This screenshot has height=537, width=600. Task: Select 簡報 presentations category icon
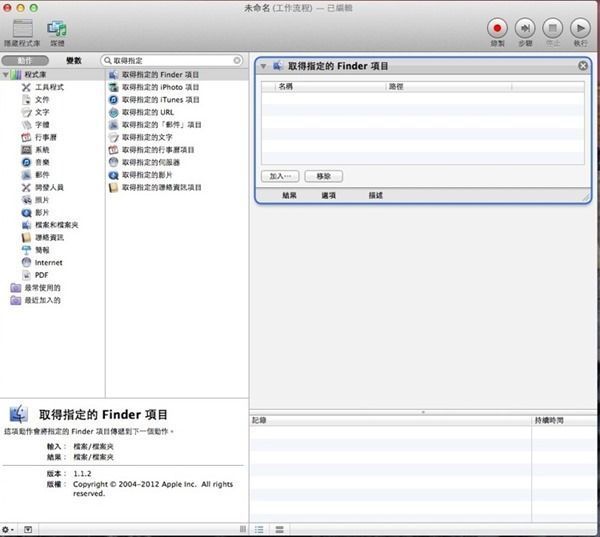[26, 250]
